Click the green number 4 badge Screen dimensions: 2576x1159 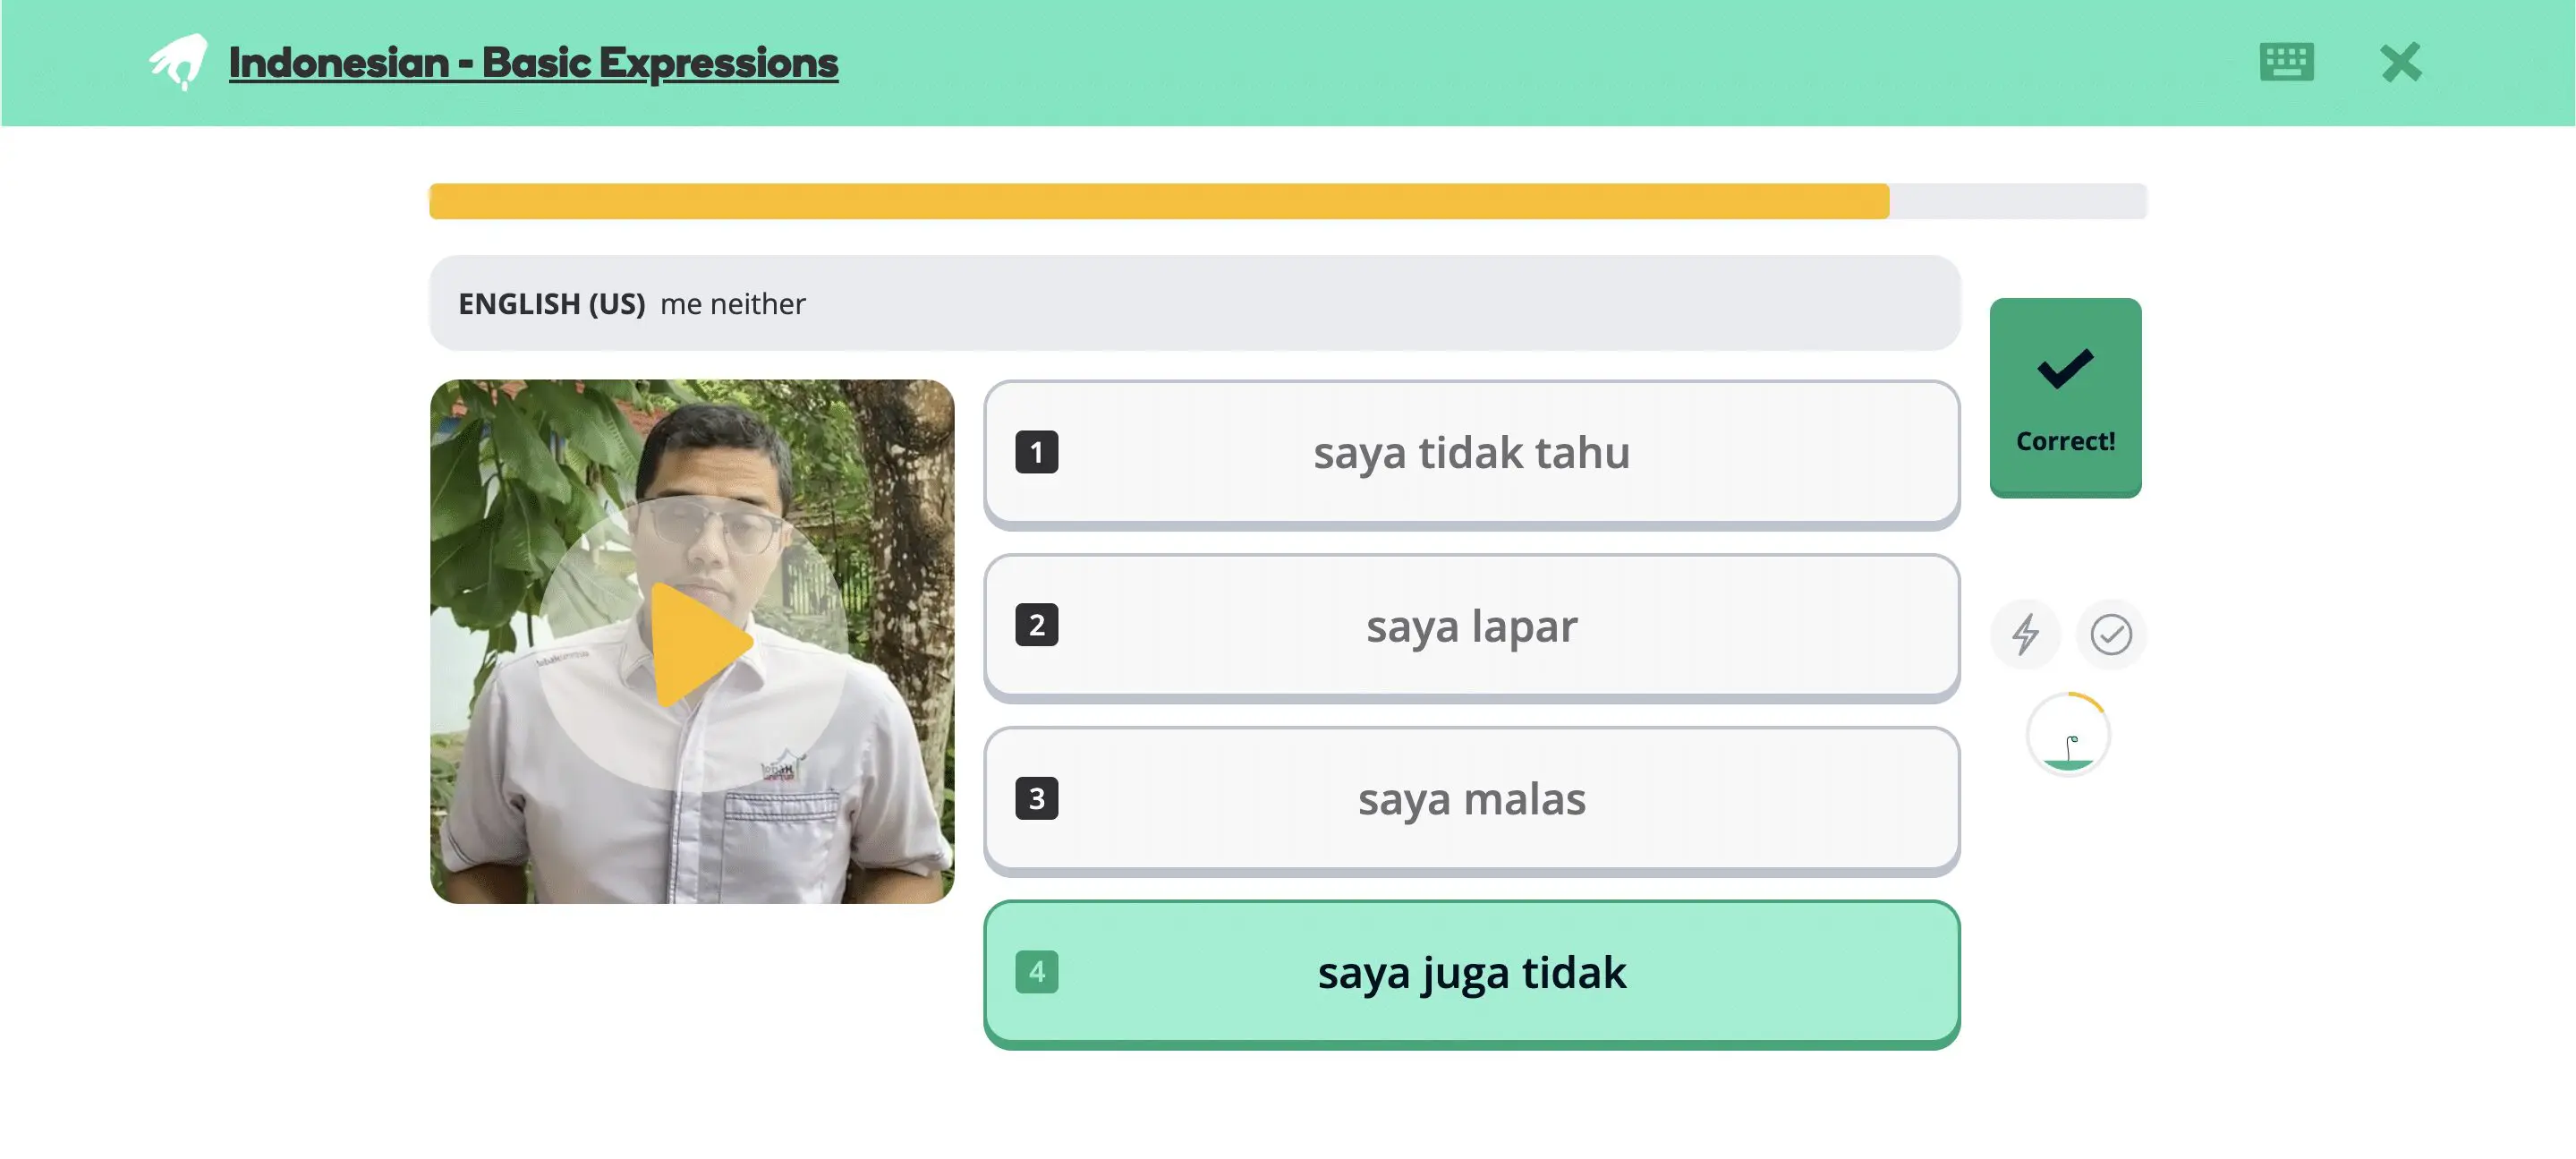(x=1036, y=972)
